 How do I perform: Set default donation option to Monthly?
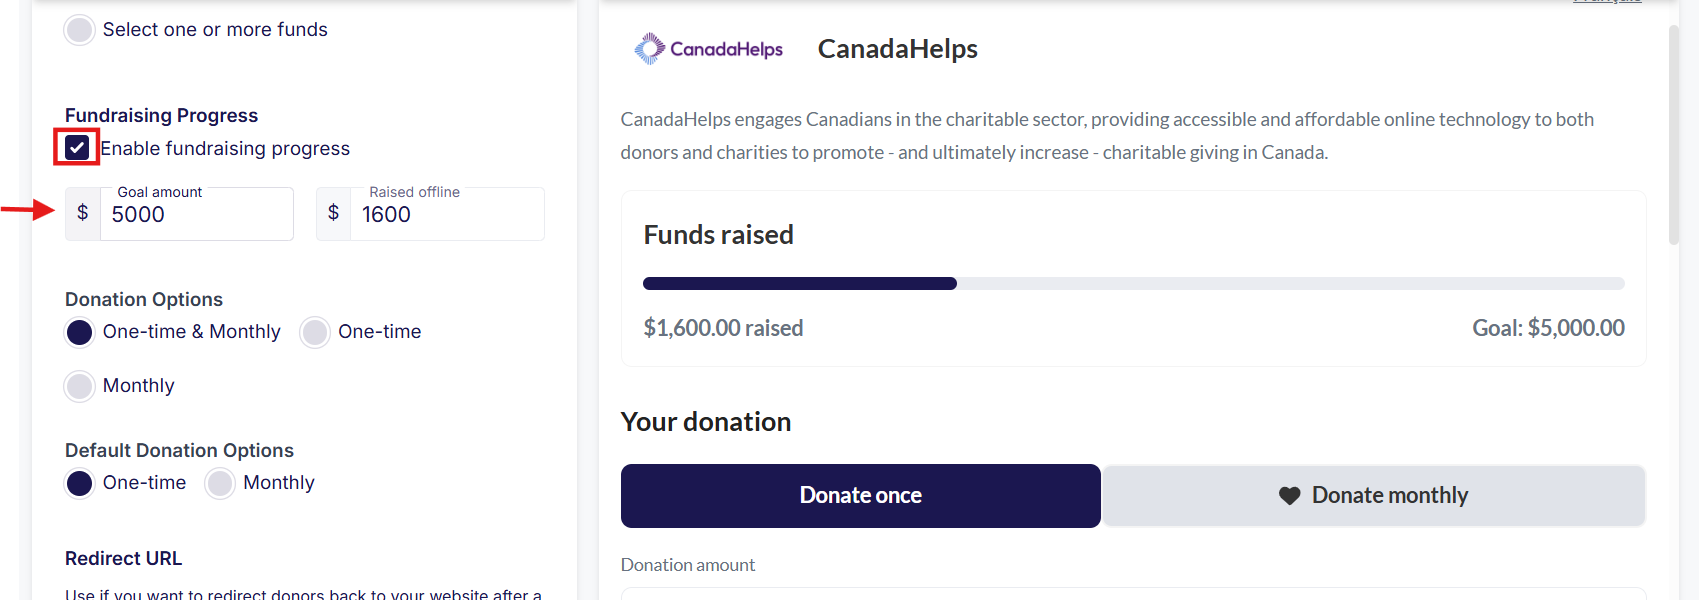click(x=220, y=483)
